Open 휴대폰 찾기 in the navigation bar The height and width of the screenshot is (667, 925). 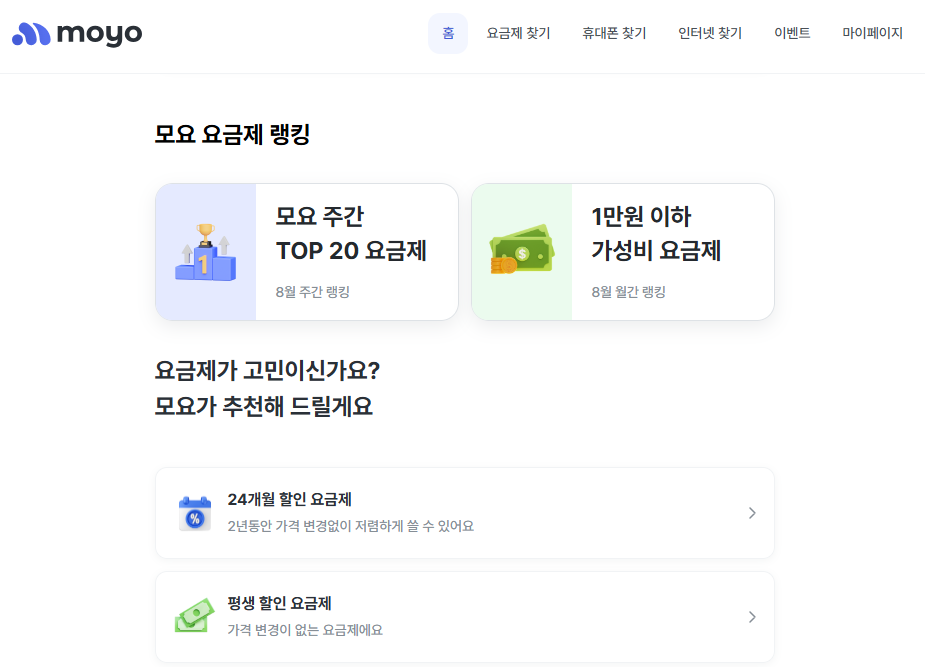(x=613, y=32)
